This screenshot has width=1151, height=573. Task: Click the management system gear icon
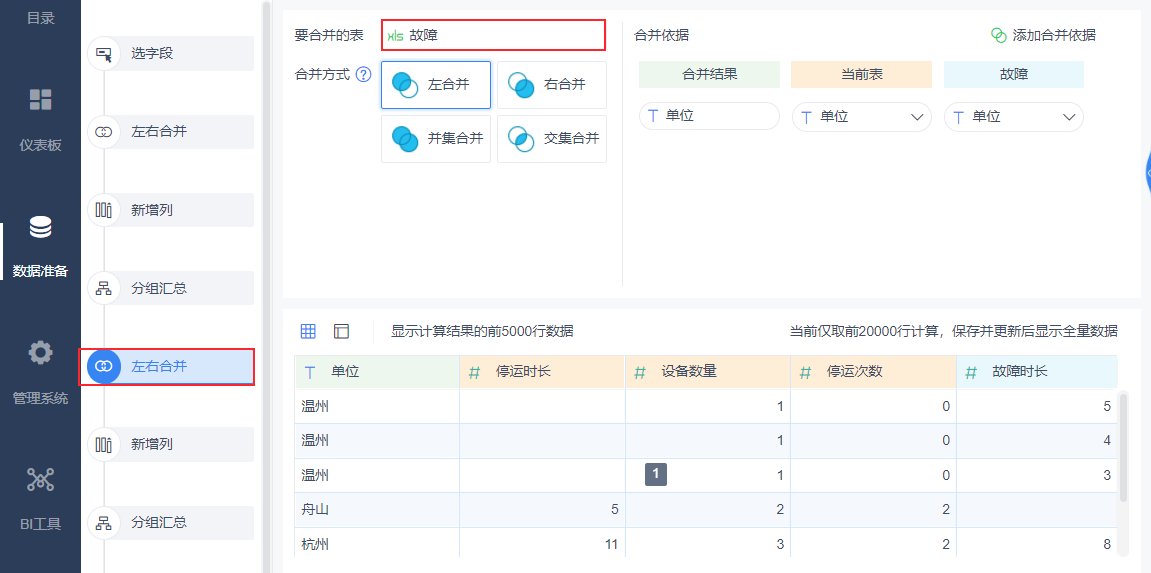point(40,353)
